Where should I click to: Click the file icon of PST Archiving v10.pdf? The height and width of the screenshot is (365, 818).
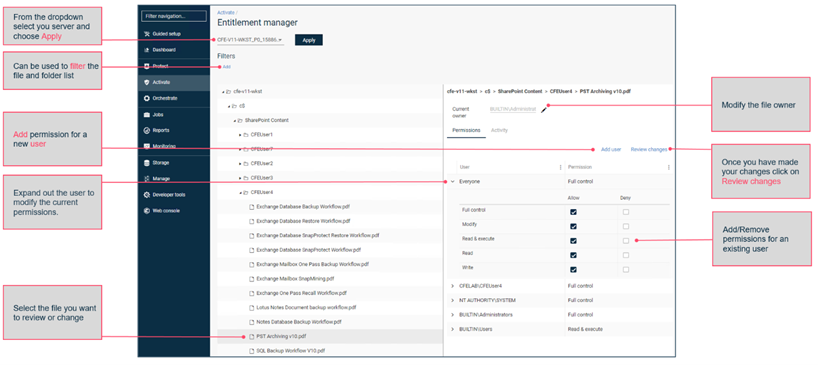point(251,336)
